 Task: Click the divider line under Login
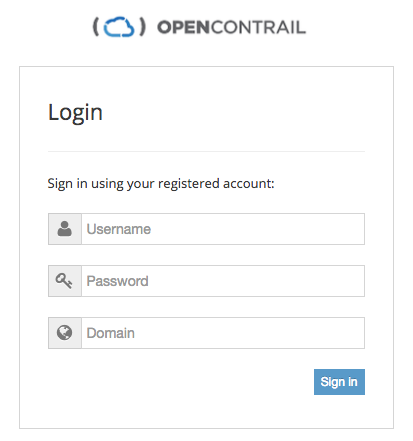(x=206, y=151)
